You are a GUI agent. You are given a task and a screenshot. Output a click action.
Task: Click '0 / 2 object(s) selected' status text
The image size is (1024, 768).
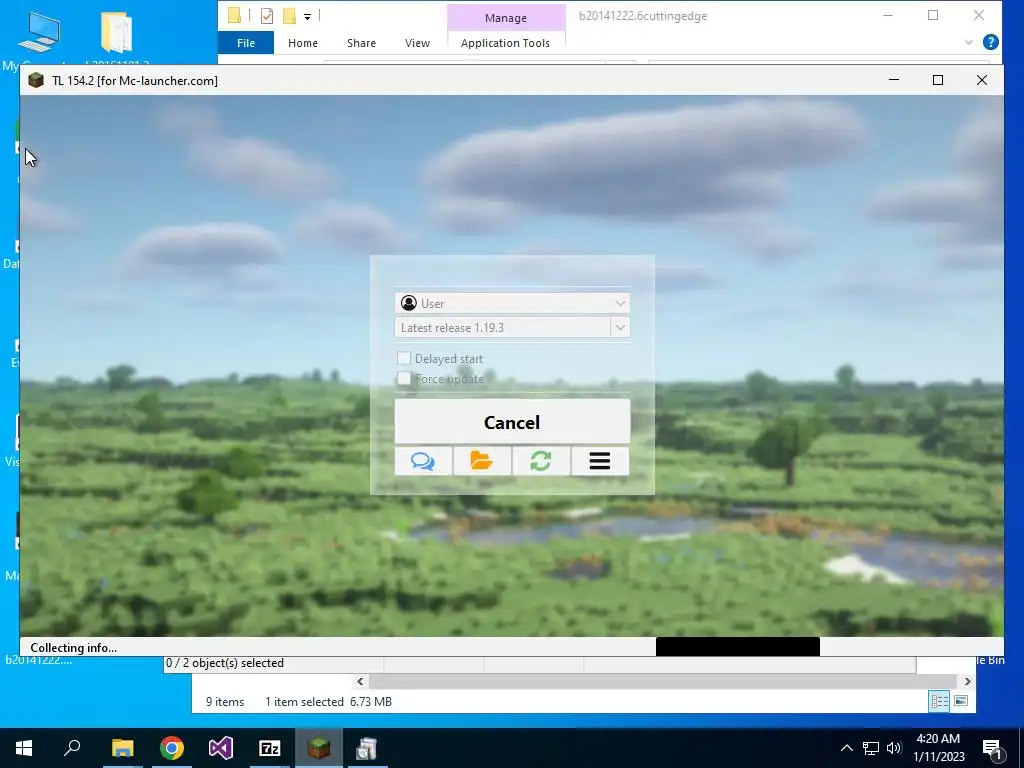225,663
